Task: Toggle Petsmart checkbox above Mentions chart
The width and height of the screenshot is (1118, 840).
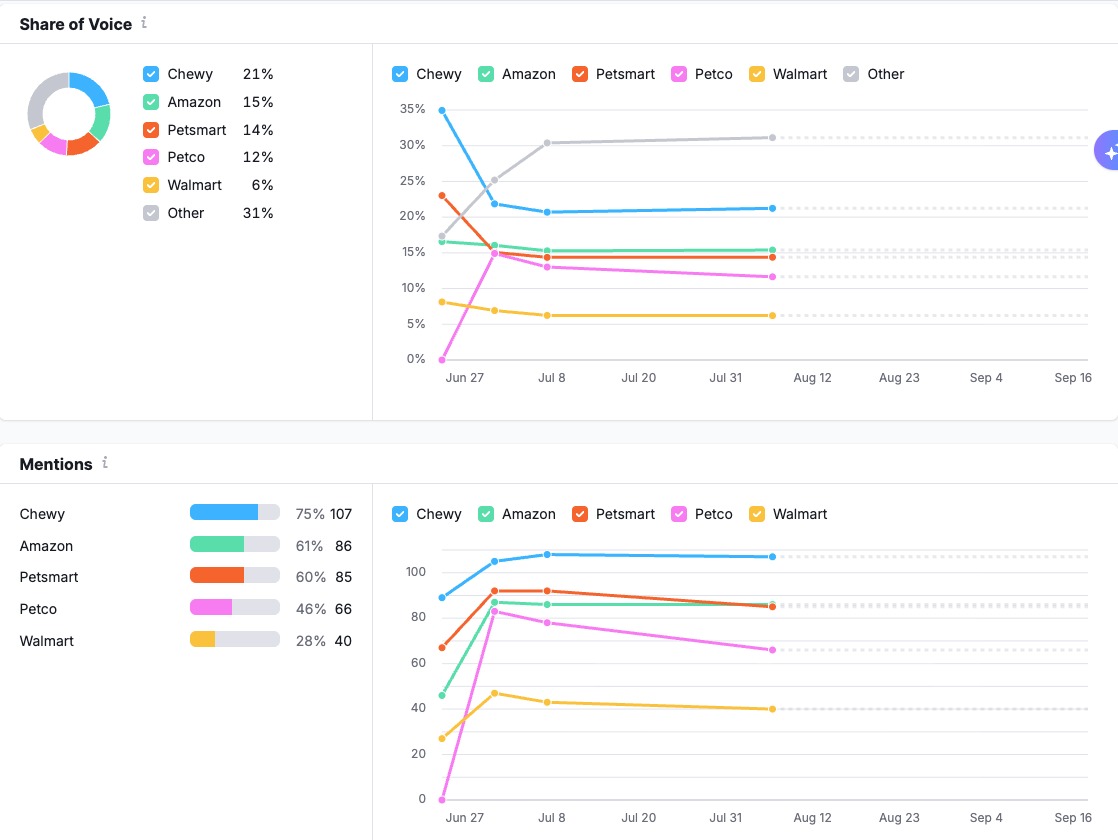Action: [x=580, y=514]
